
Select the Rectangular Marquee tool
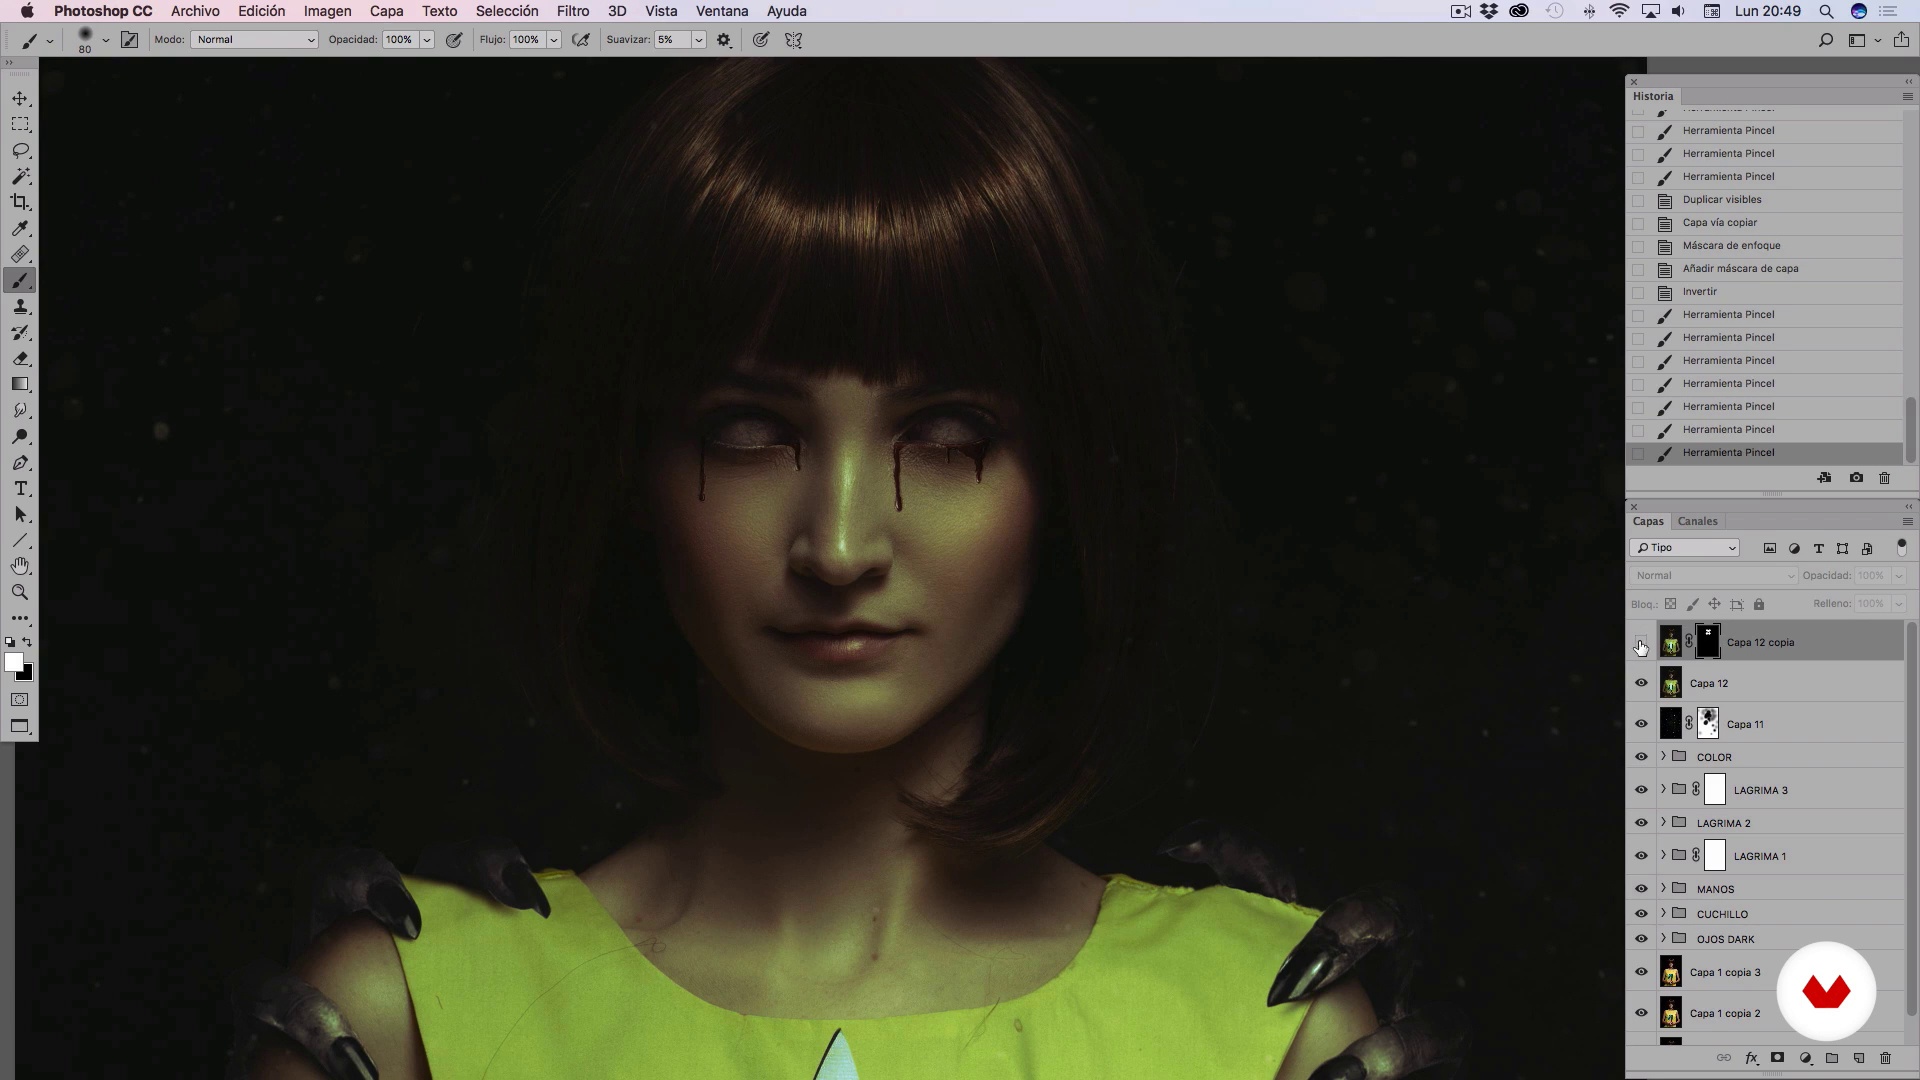click(20, 125)
